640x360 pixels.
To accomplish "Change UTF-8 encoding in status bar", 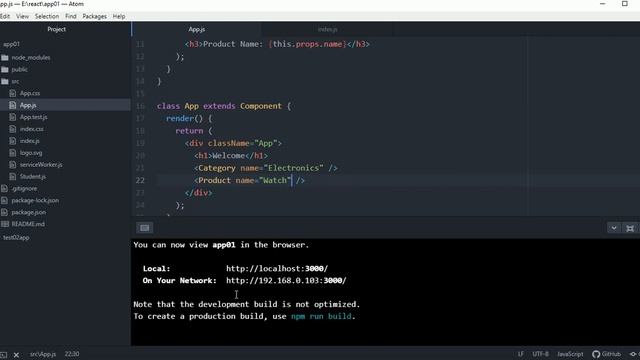I will tap(540, 354).
